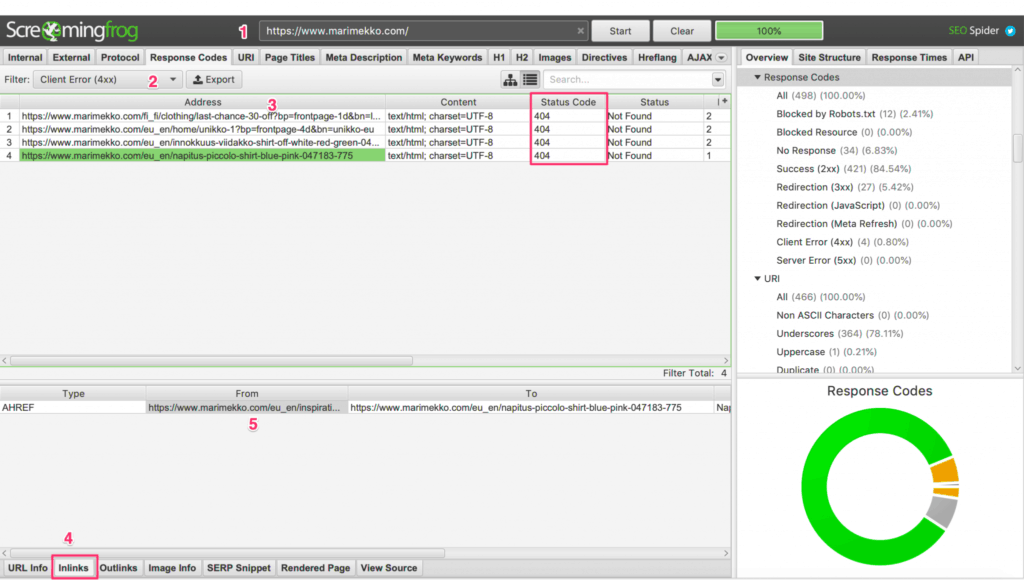1024x580 pixels.
Task: Switch to the Protocol tab
Action: 120,57
